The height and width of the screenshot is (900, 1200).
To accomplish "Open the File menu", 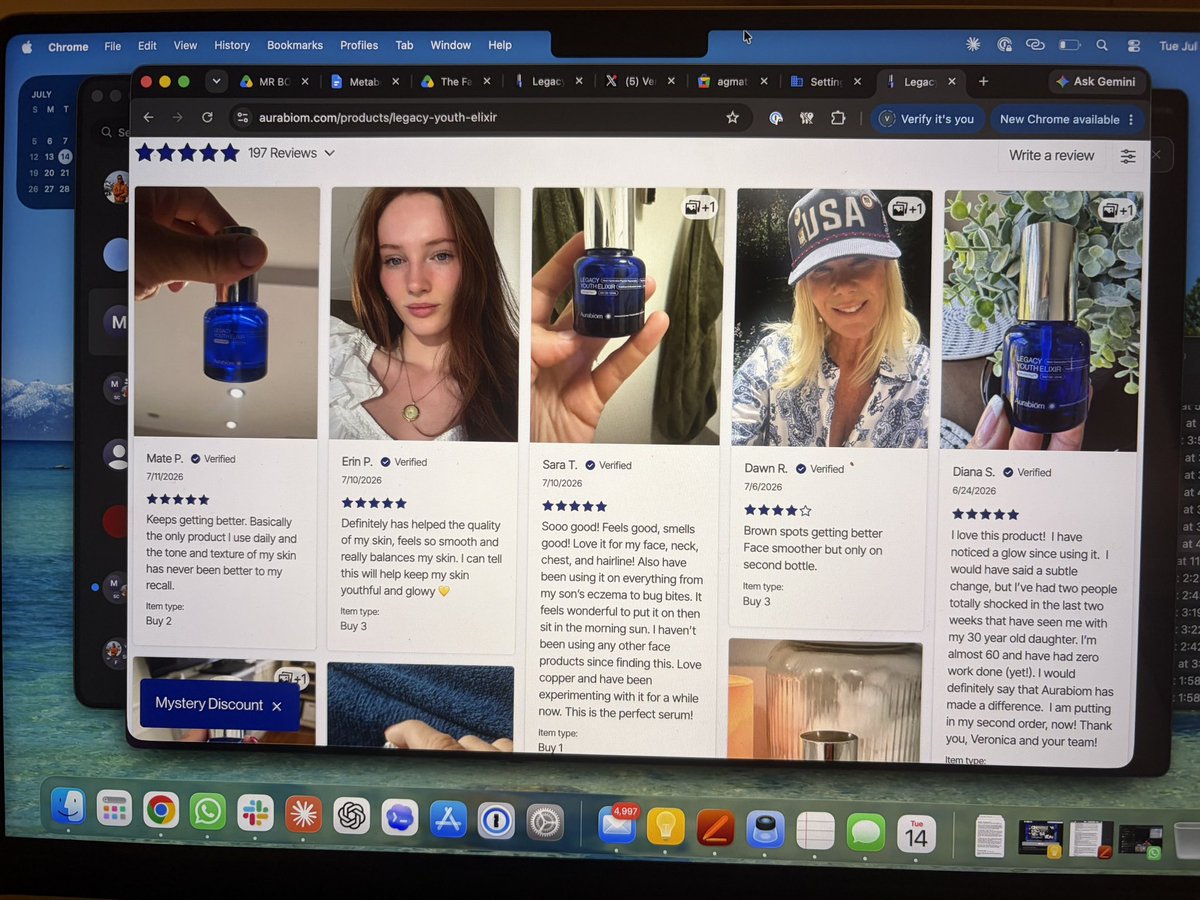I will 113,46.
